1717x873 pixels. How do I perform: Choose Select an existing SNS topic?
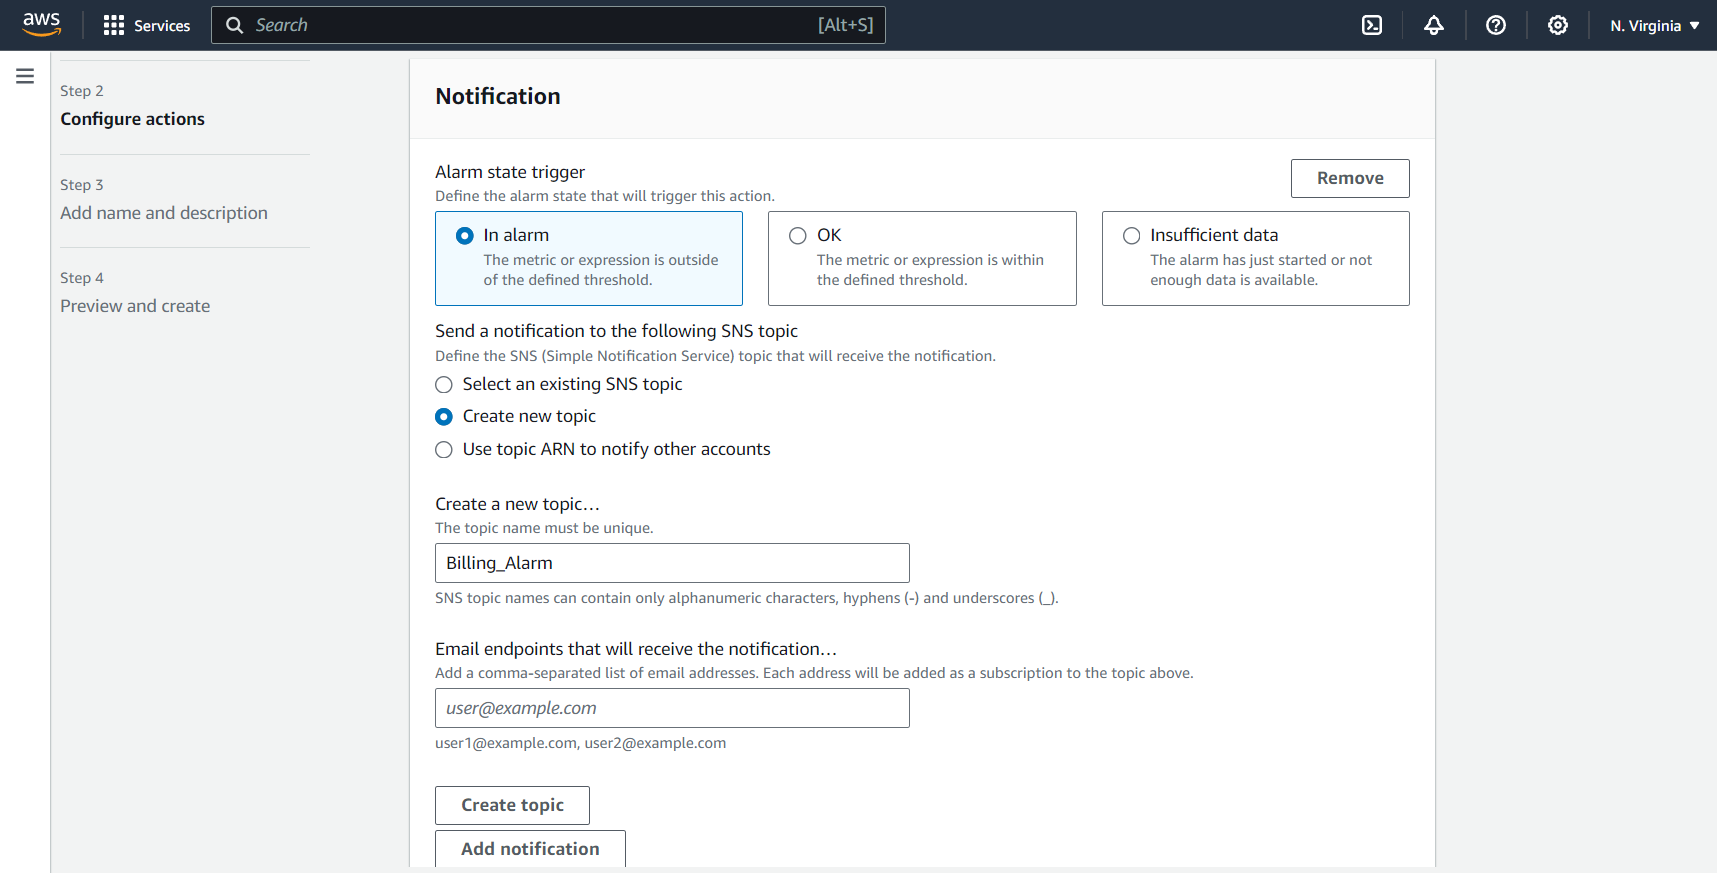point(445,385)
